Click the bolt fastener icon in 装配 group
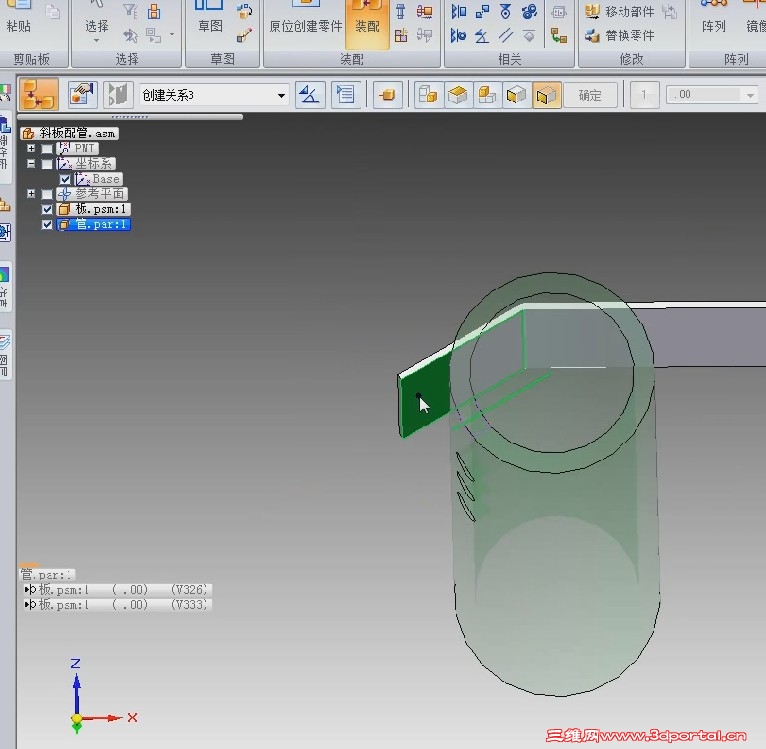The image size is (766, 749). [x=401, y=11]
